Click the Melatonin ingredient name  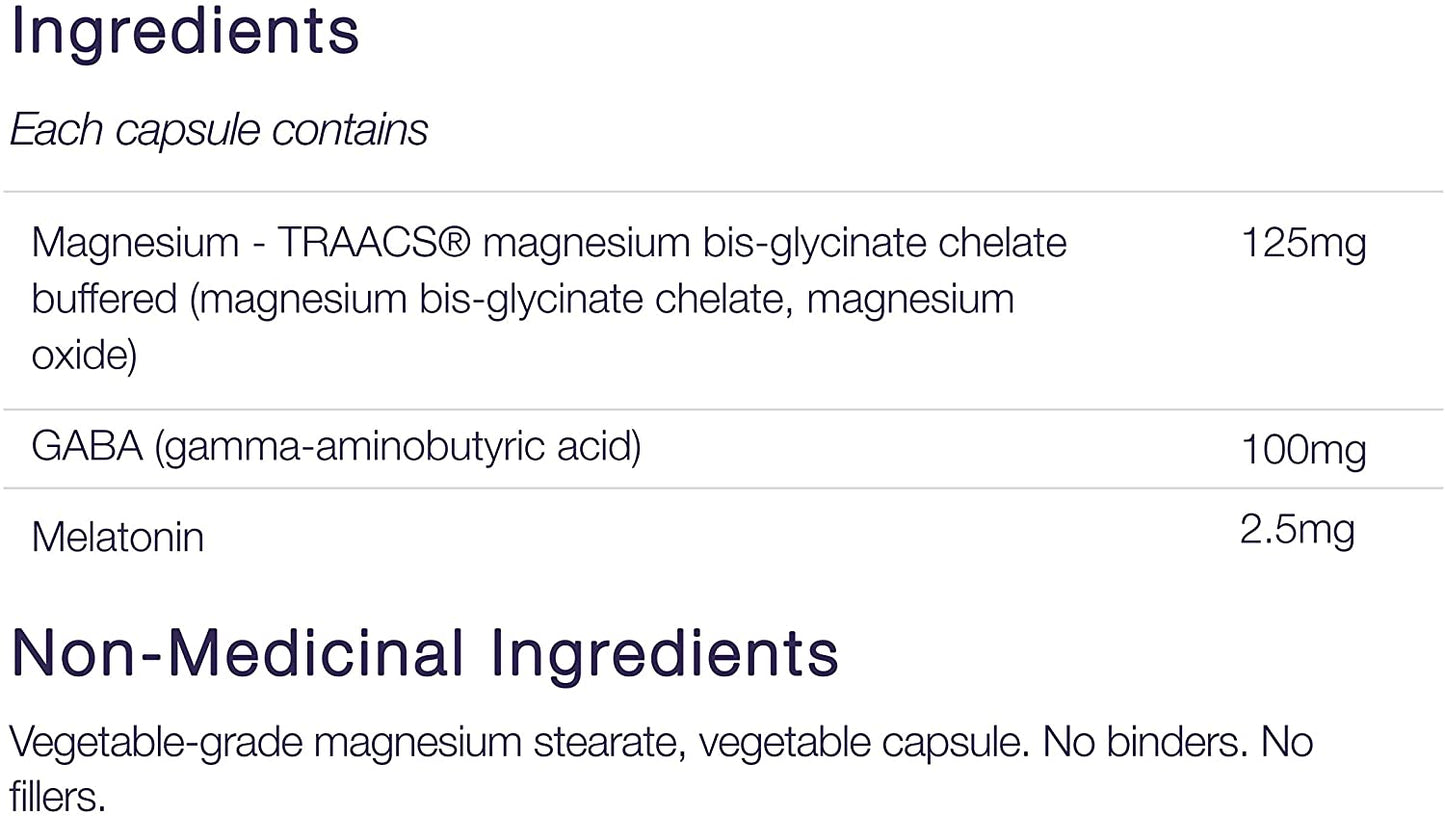tap(118, 537)
